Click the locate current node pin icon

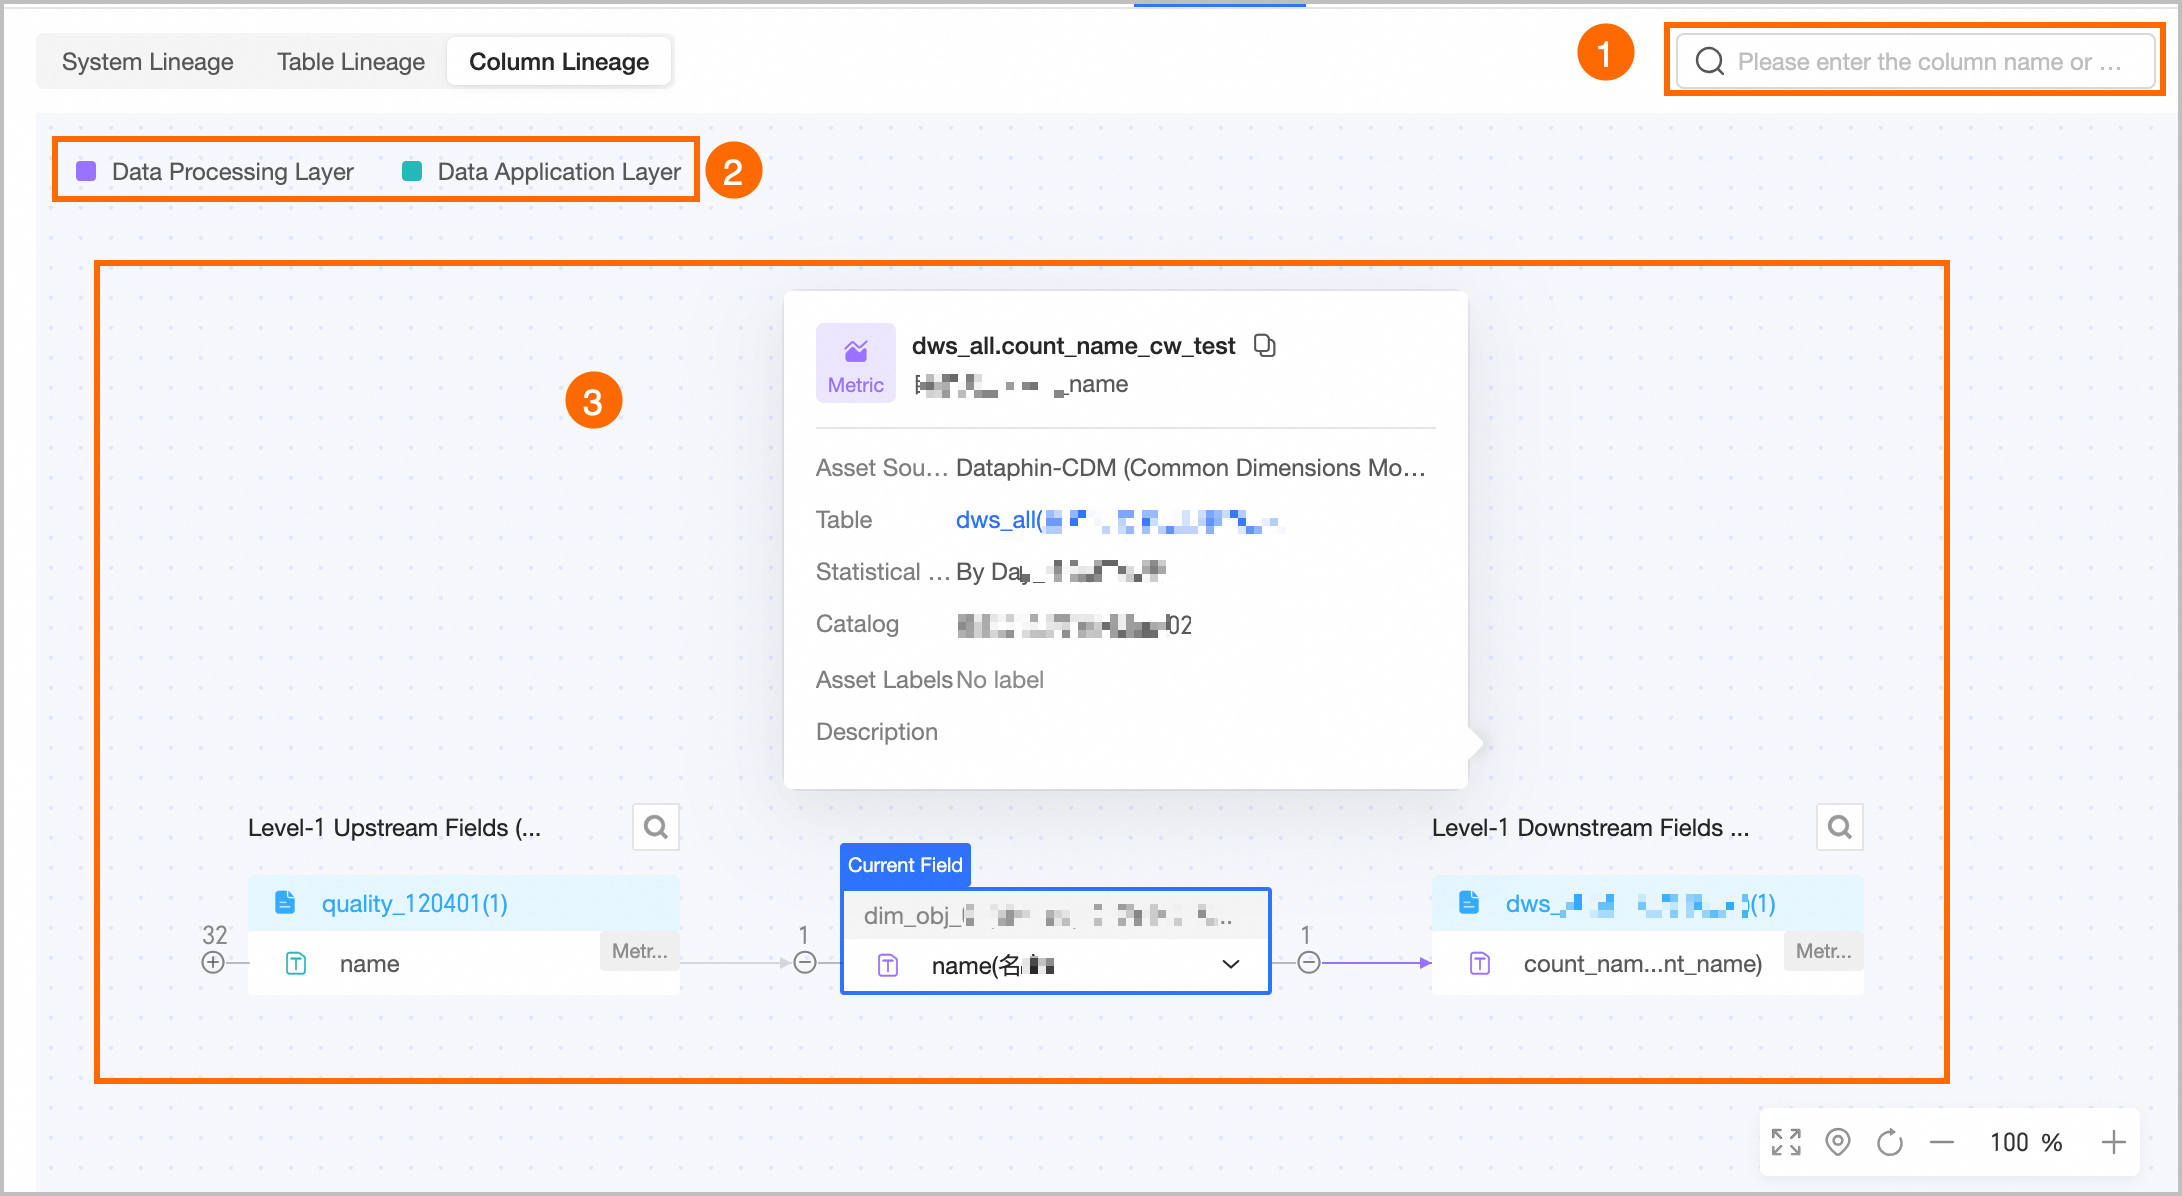(x=1838, y=1142)
